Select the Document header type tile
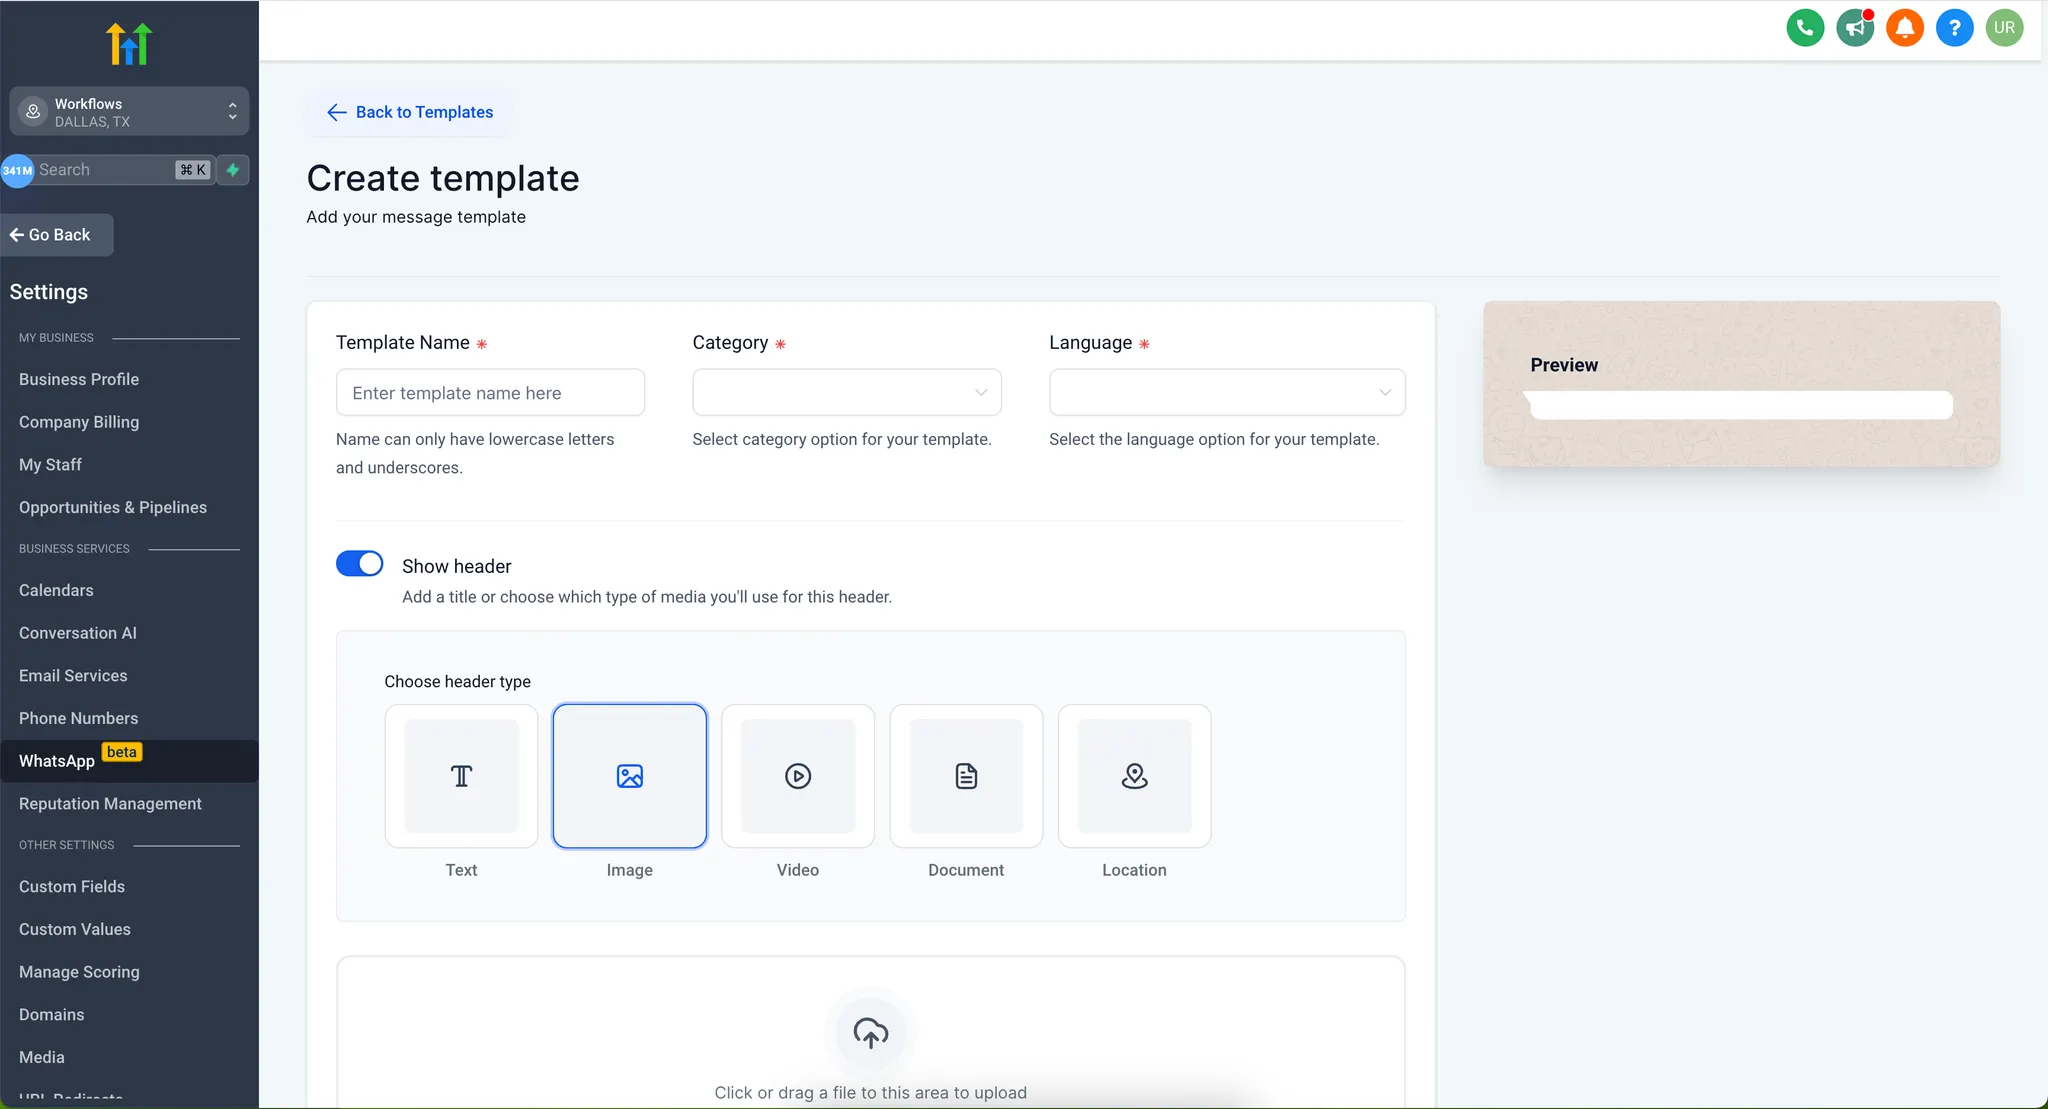 (966, 776)
